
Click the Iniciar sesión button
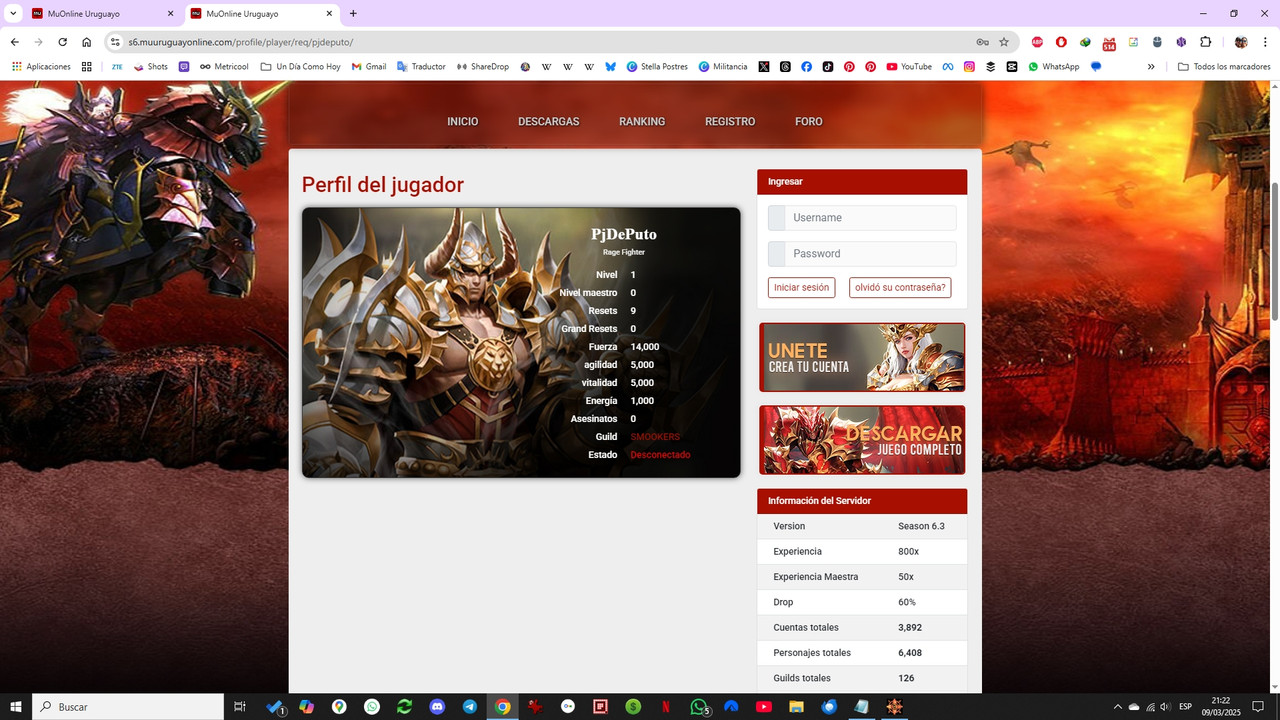801,288
